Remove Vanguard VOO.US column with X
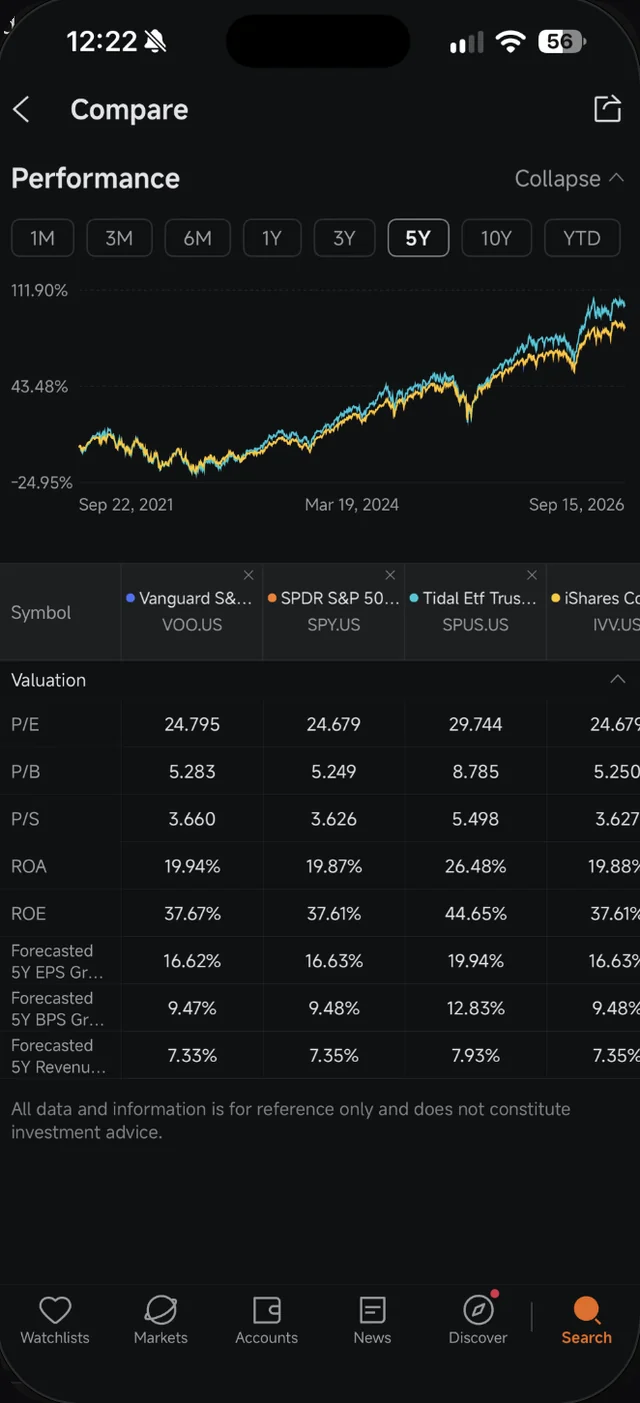 [x=249, y=575]
